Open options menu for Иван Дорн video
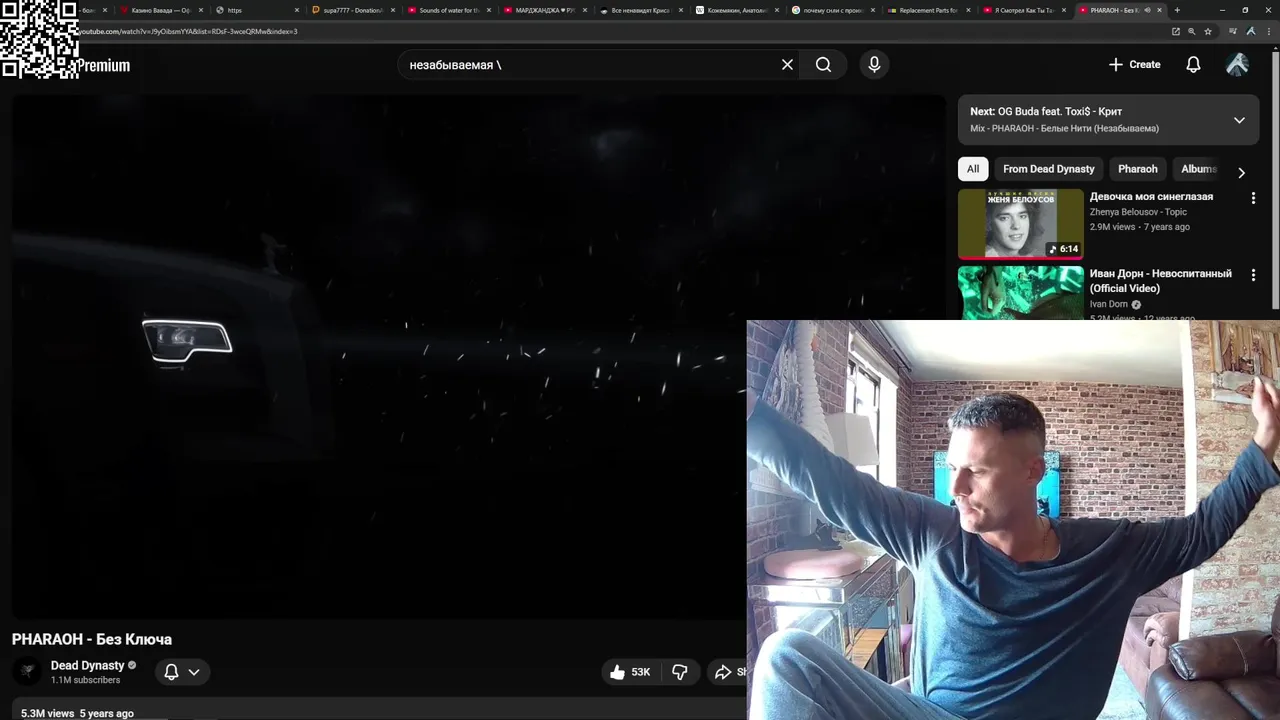 [1253, 275]
